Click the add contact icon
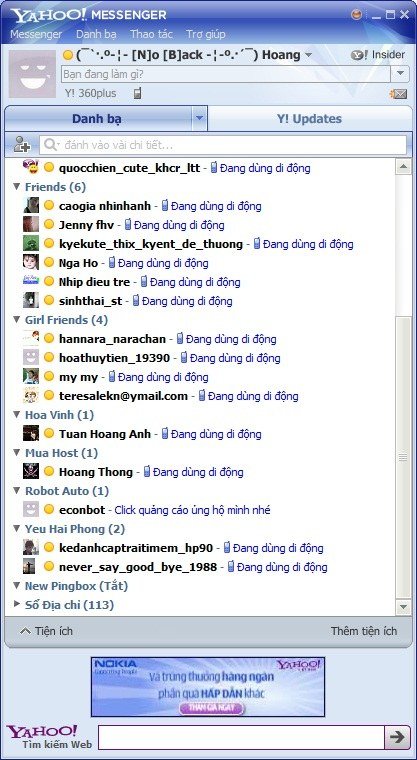 click(x=22, y=144)
